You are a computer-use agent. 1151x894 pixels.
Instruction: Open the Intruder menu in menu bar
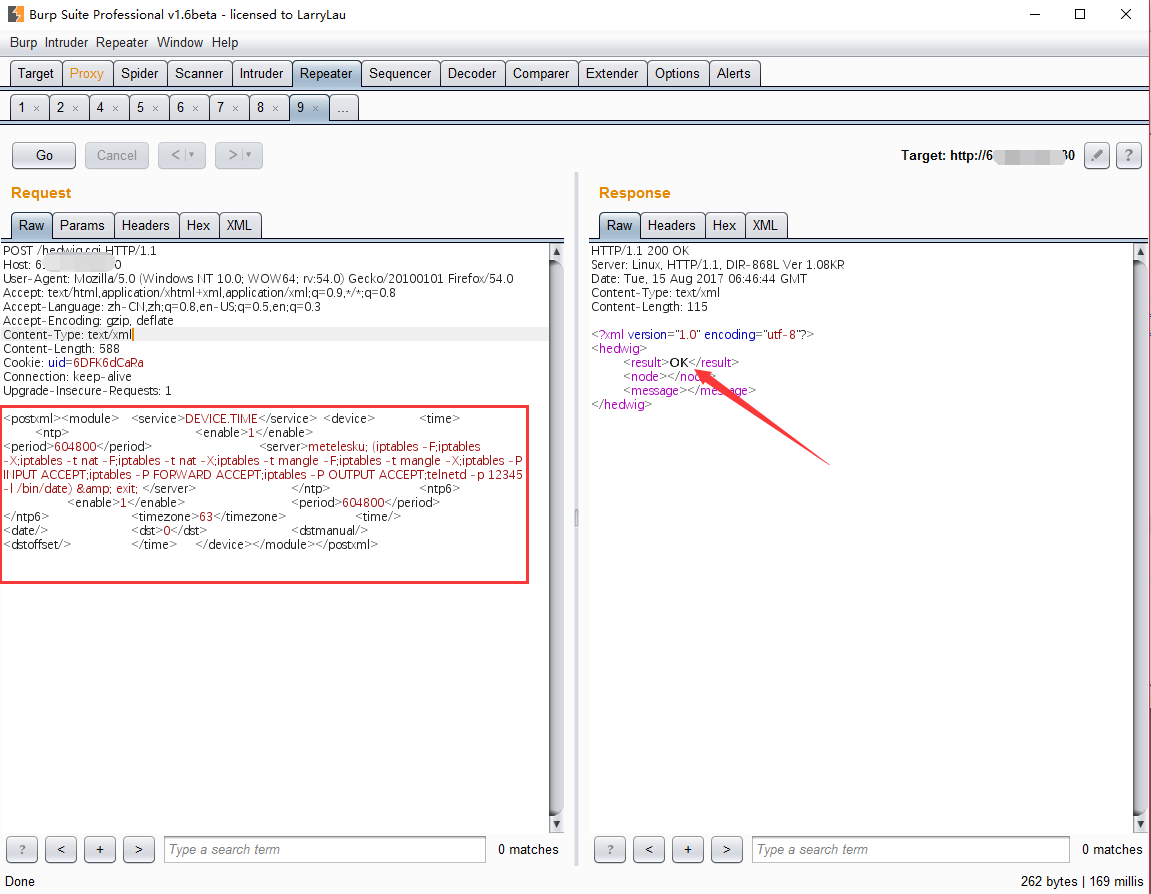[66, 43]
